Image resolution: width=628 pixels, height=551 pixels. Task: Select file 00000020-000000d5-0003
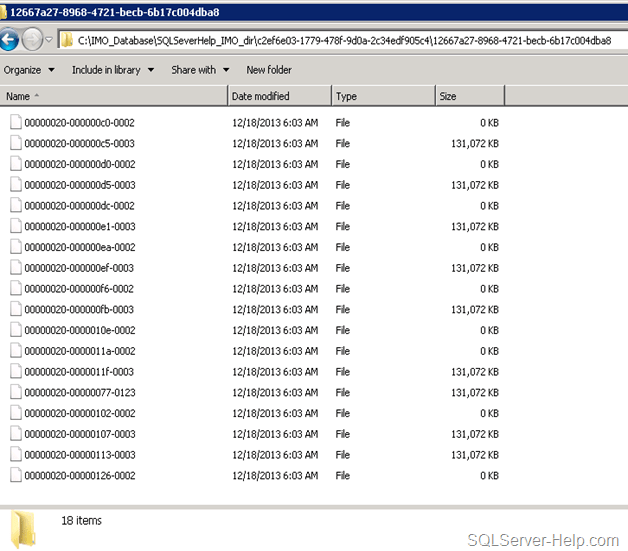click(x=79, y=185)
